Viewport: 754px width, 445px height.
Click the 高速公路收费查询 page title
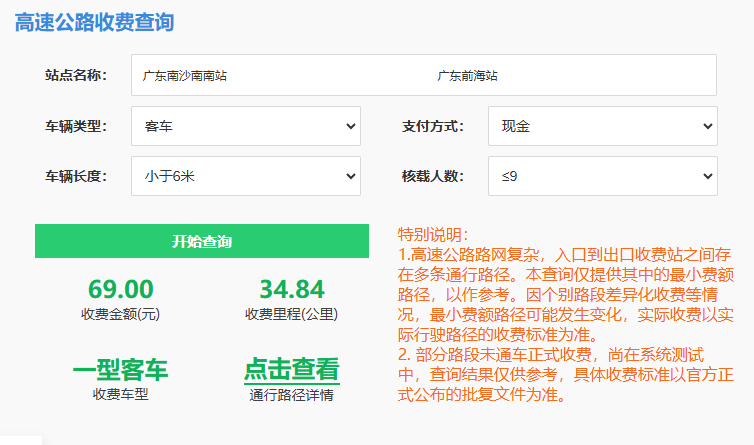click(x=94, y=22)
